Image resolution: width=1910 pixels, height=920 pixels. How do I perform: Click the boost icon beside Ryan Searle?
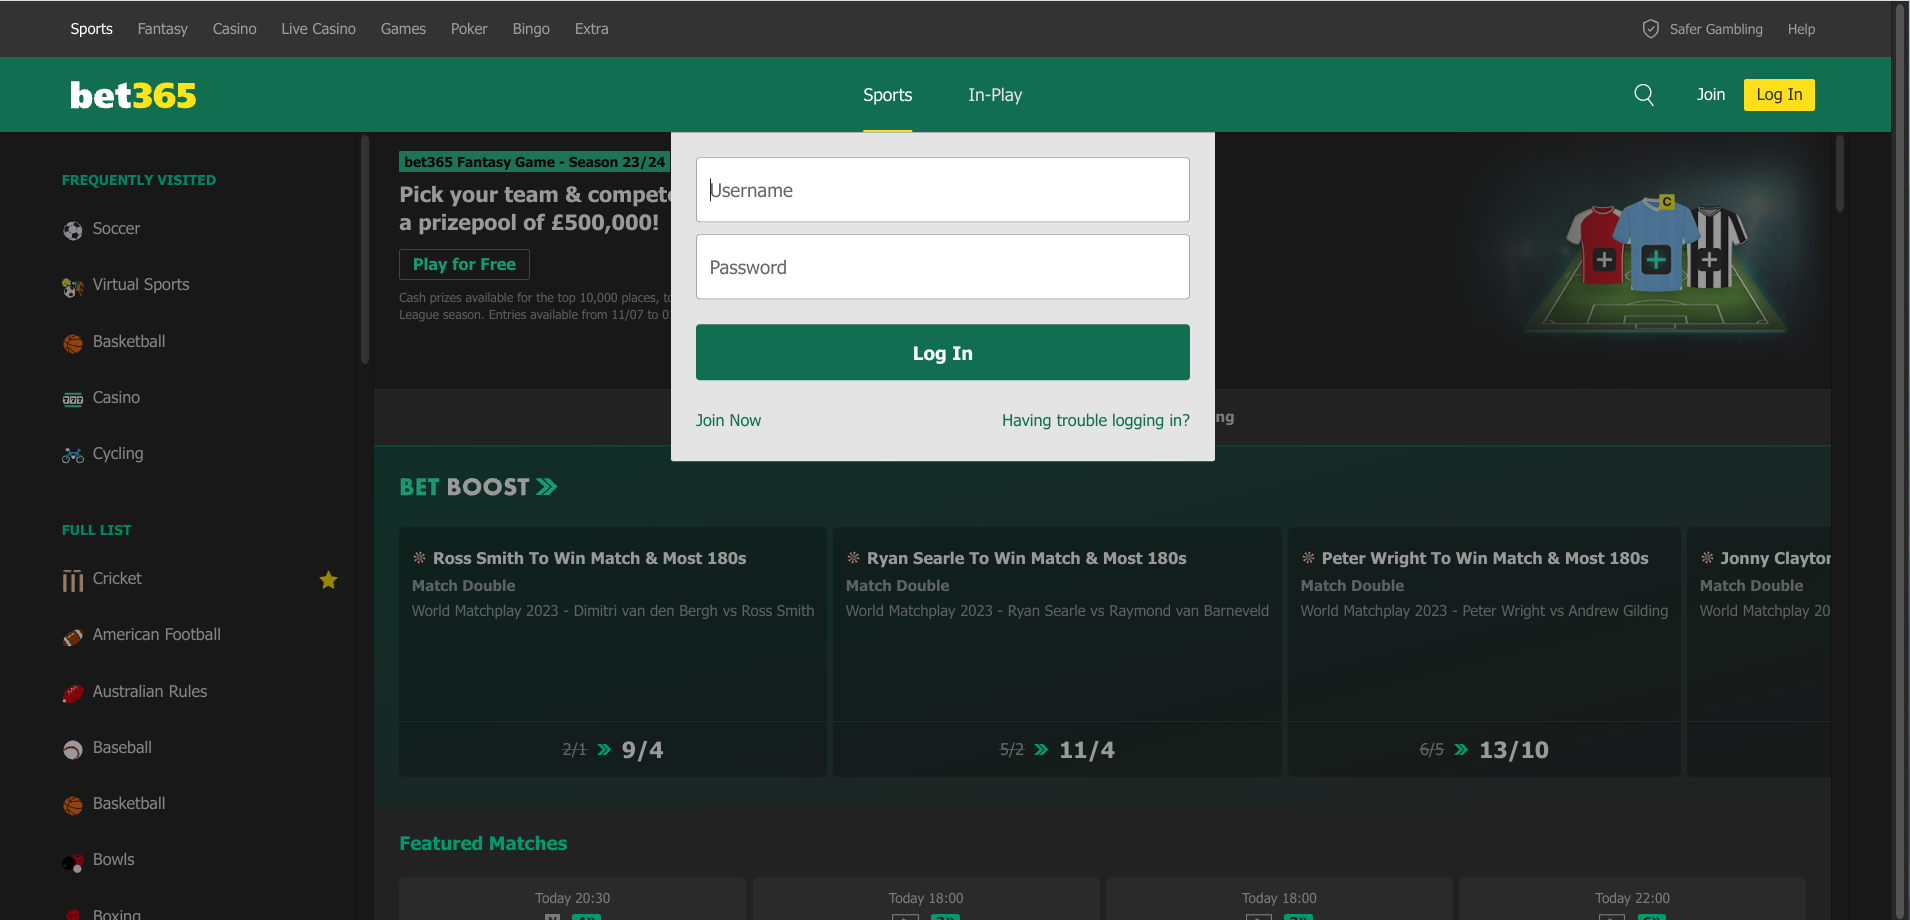click(854, 558)
